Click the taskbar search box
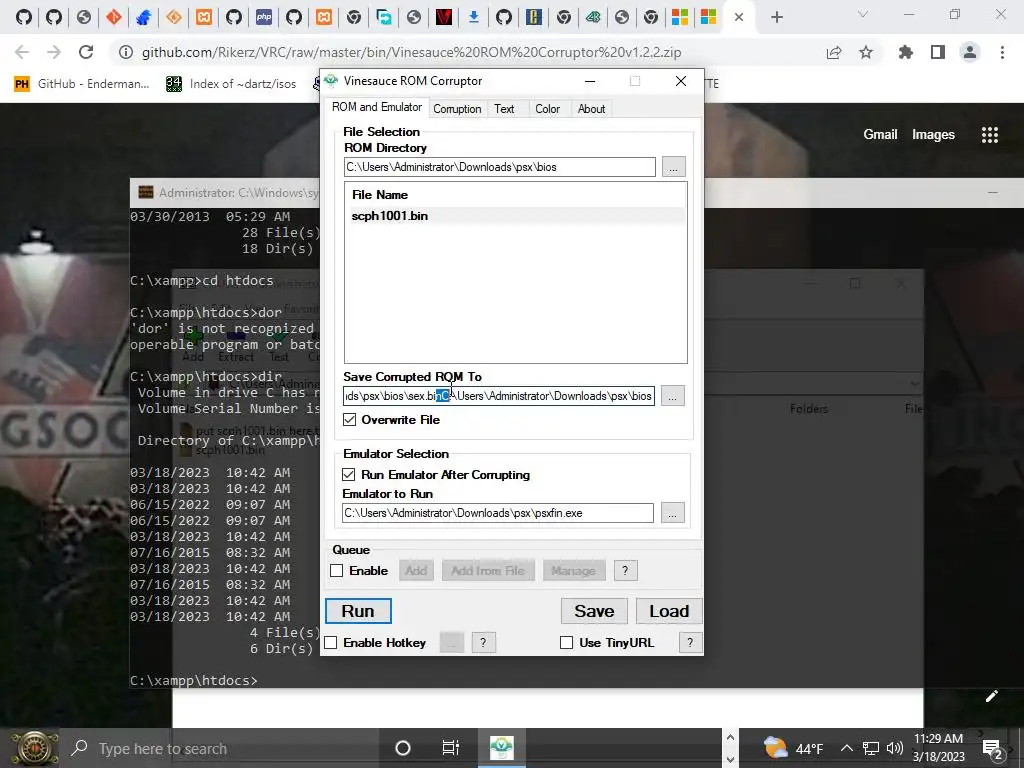 219,748
